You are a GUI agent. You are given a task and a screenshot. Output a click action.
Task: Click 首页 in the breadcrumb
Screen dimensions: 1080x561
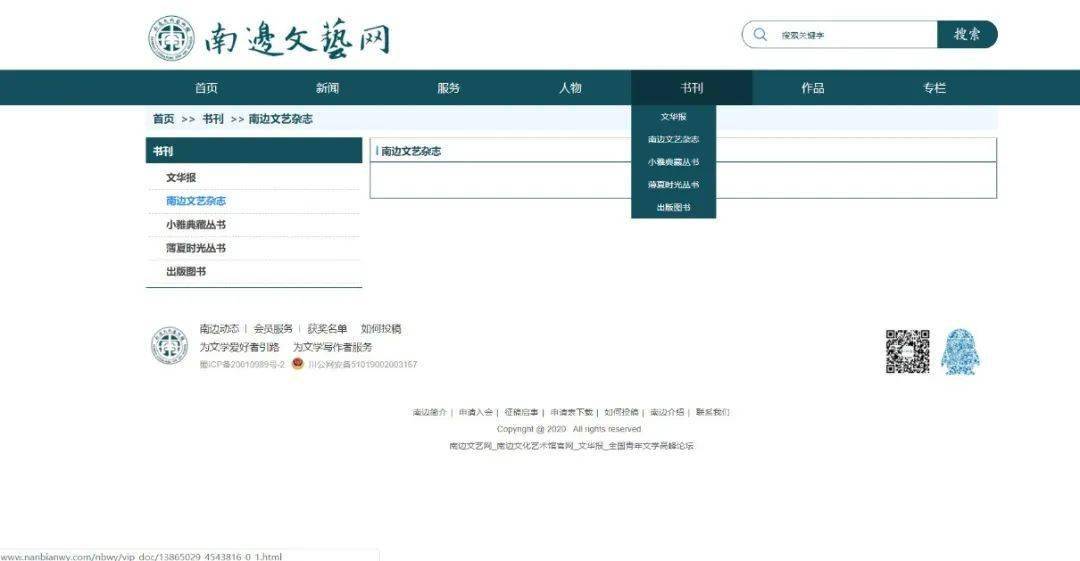[163, 119]
